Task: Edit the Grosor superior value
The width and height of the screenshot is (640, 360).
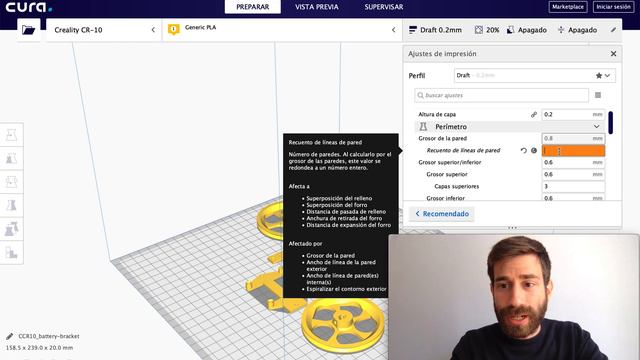Action: pyautogui.click(x=573, y=174)
